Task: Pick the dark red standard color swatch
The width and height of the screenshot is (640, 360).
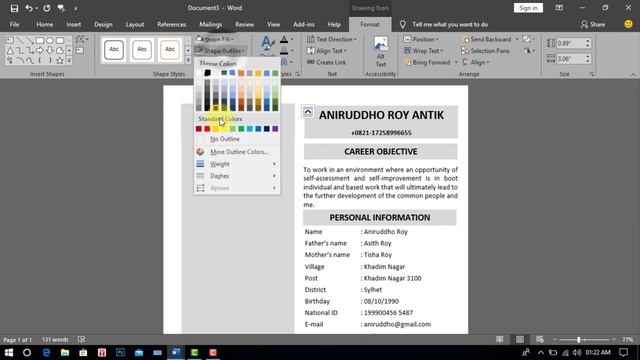Action: pos(199,129)
